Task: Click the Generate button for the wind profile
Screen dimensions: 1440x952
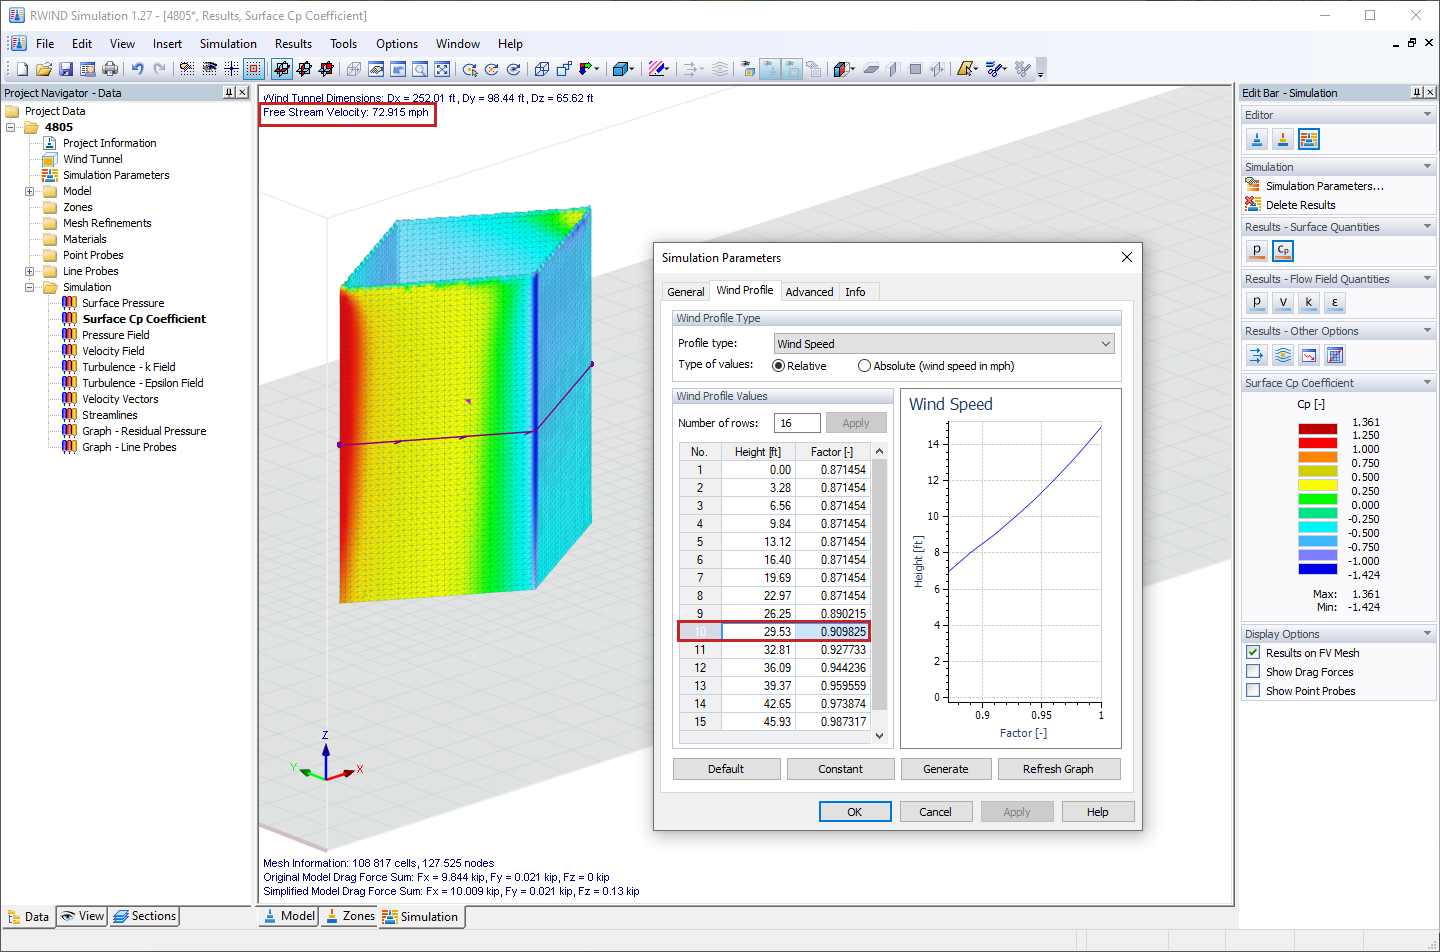Action: 945,768
